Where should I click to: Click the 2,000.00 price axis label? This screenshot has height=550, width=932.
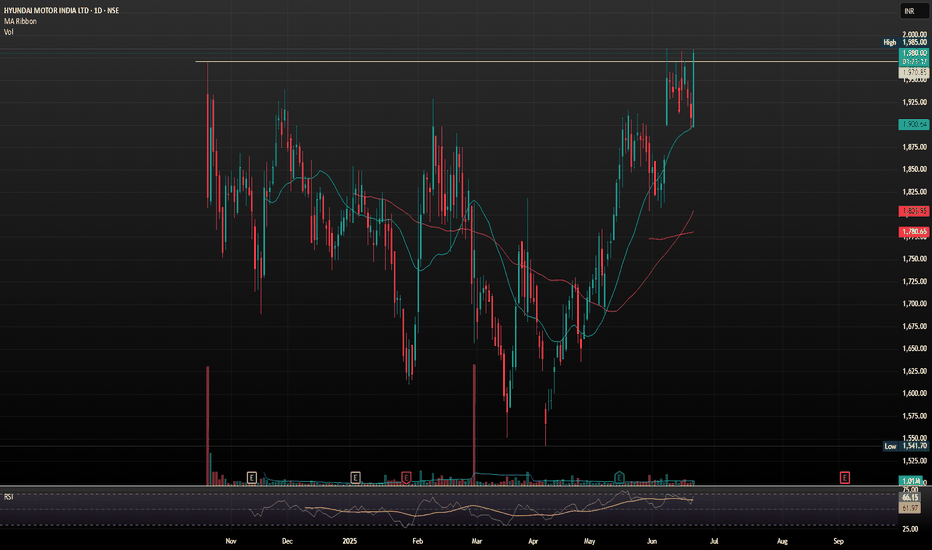tap(915, 34)
